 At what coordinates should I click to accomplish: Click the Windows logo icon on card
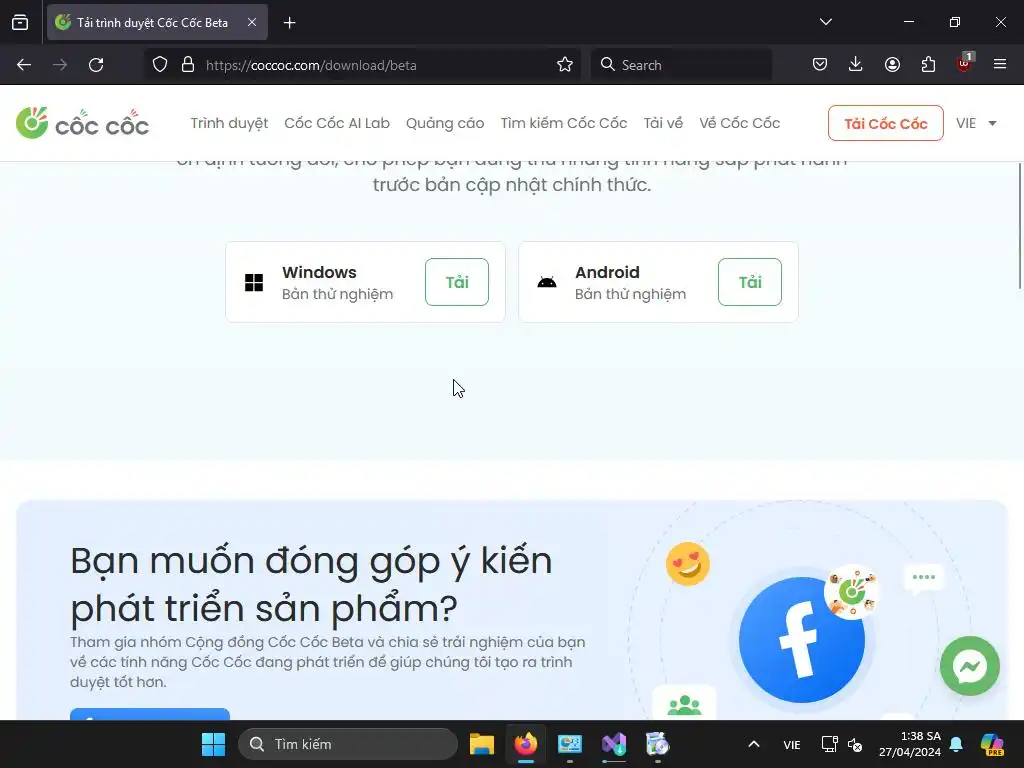(254, 282)
